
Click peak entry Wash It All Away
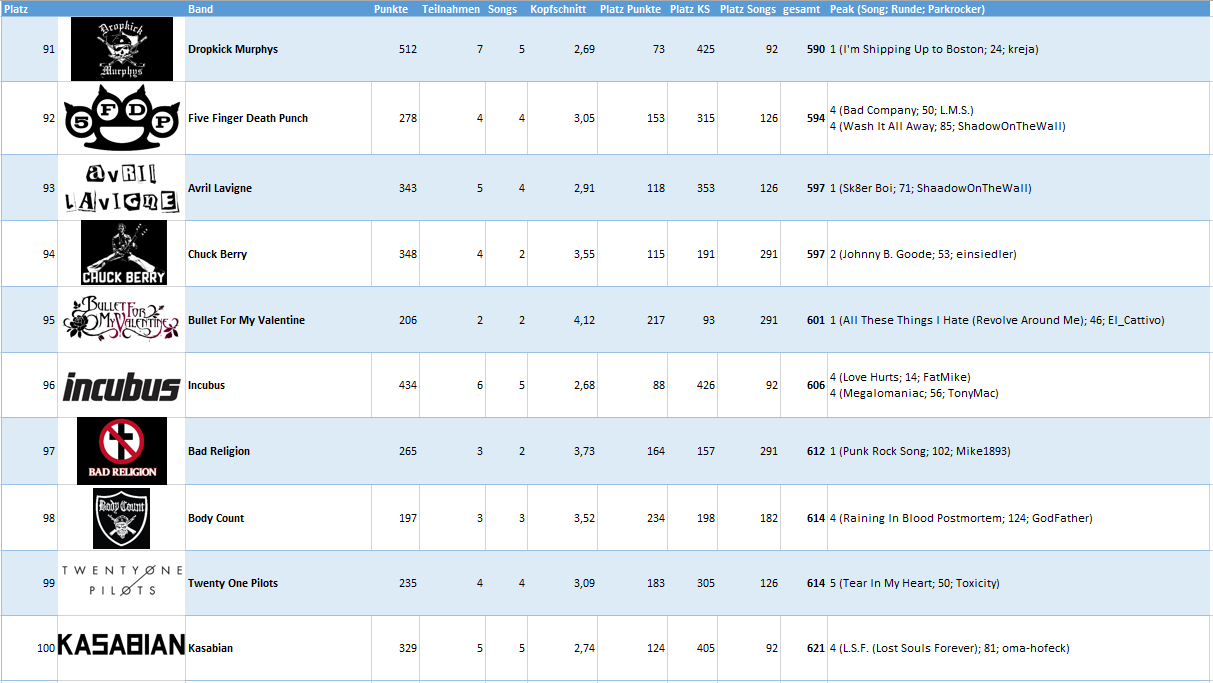pos(947,126)
